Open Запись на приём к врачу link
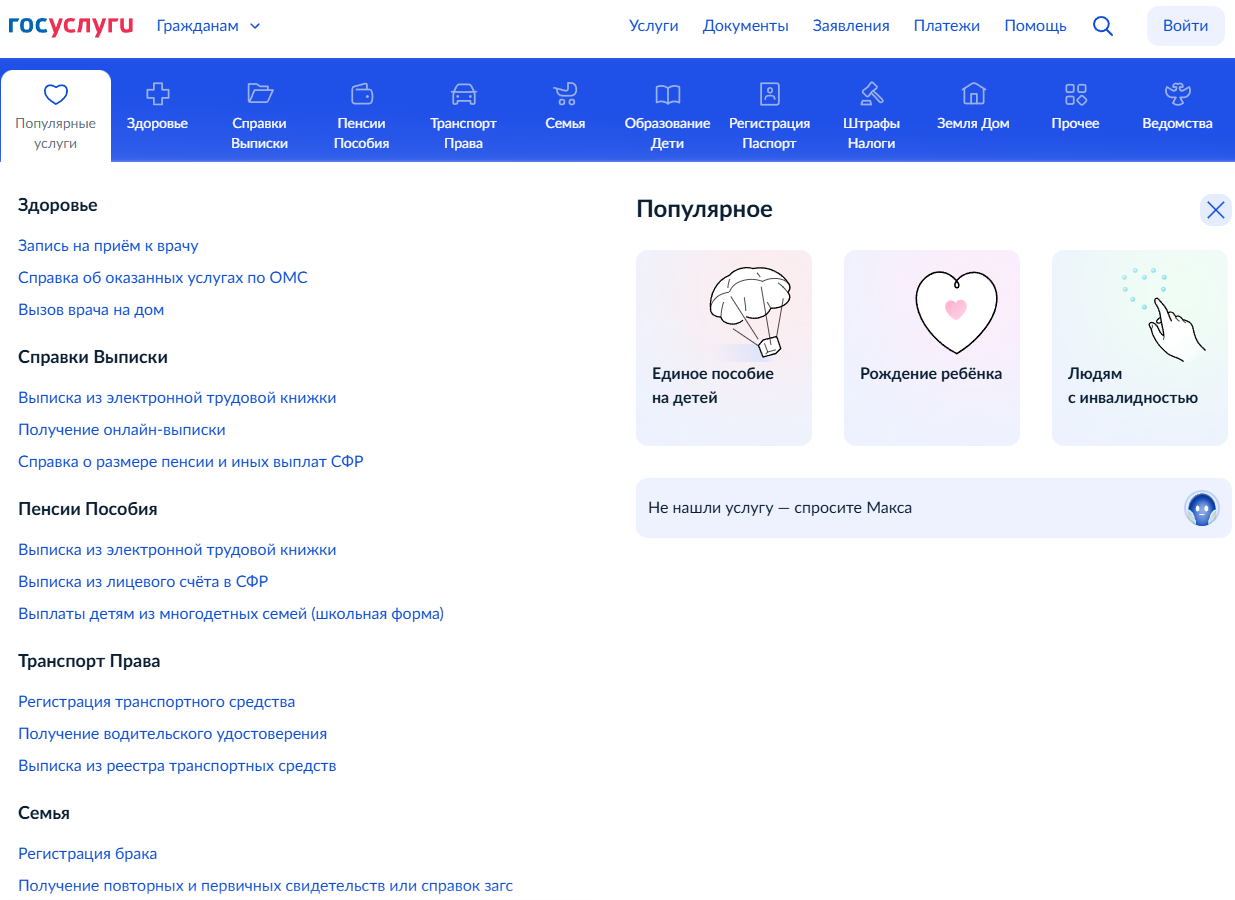The height and width of the screenshot is (900, 1235). (x=108, y=246)
